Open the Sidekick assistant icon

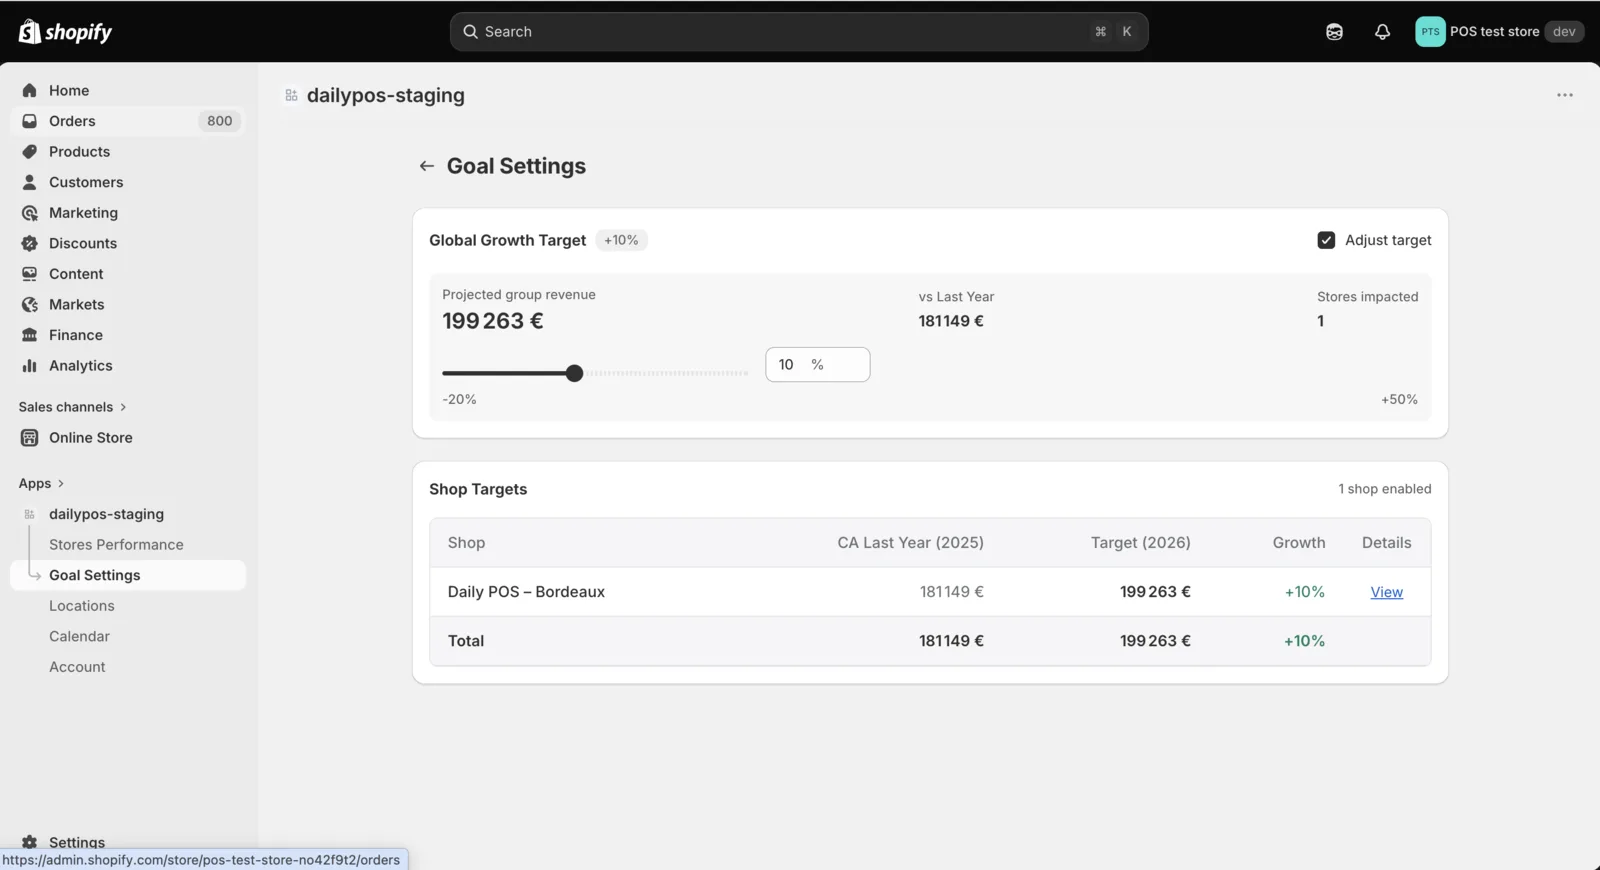coord(1334,32)
